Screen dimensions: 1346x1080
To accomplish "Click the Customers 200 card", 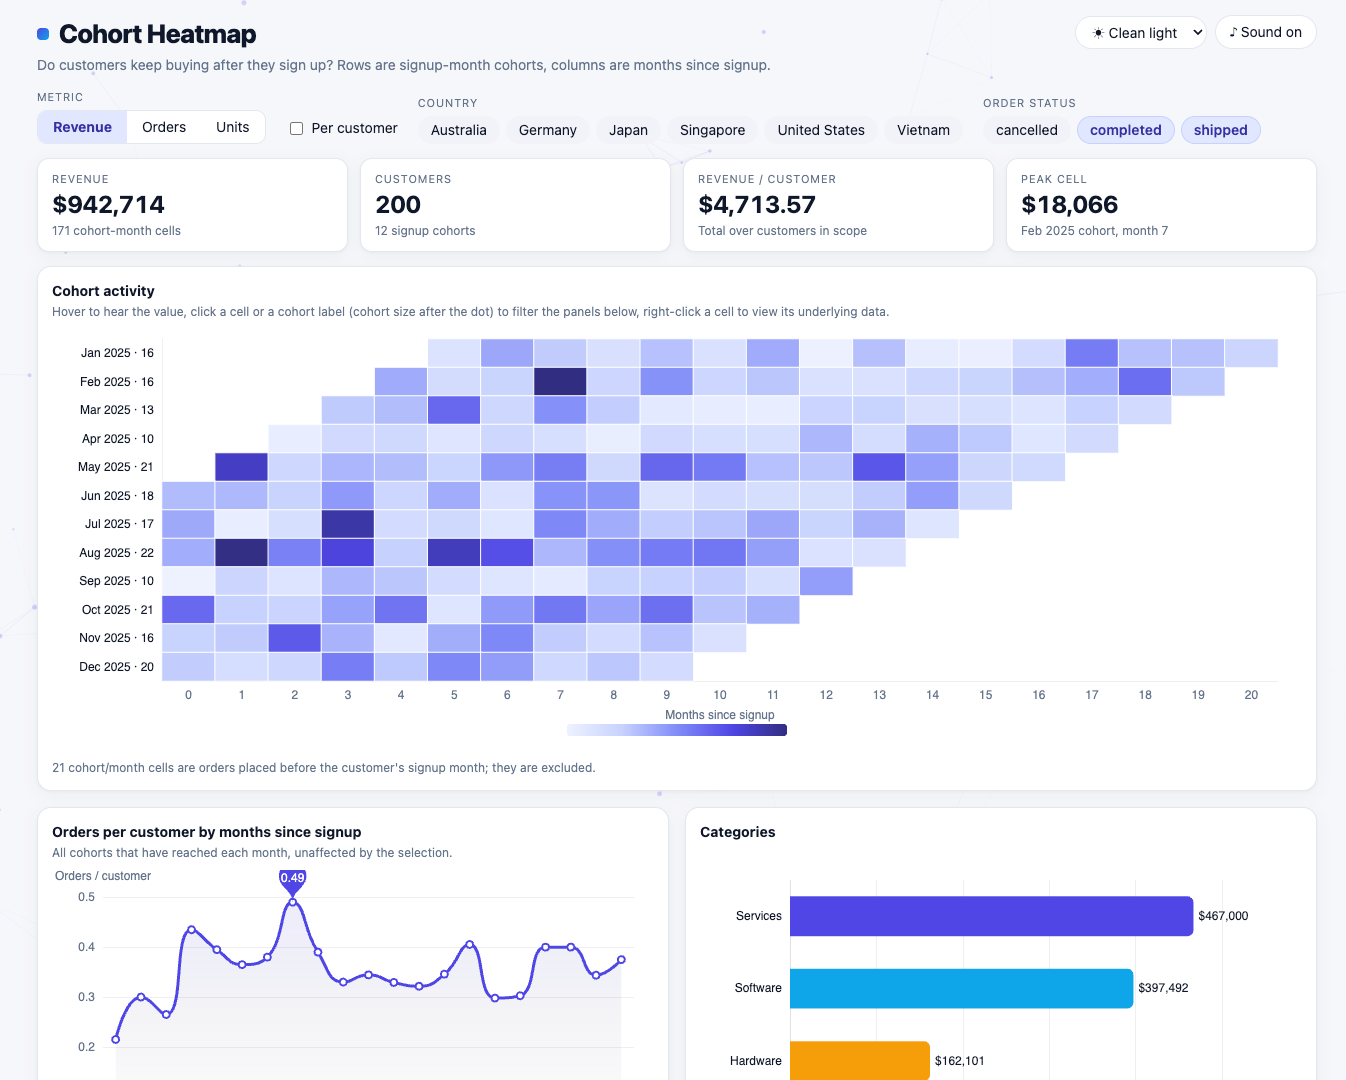I will 515,205.
